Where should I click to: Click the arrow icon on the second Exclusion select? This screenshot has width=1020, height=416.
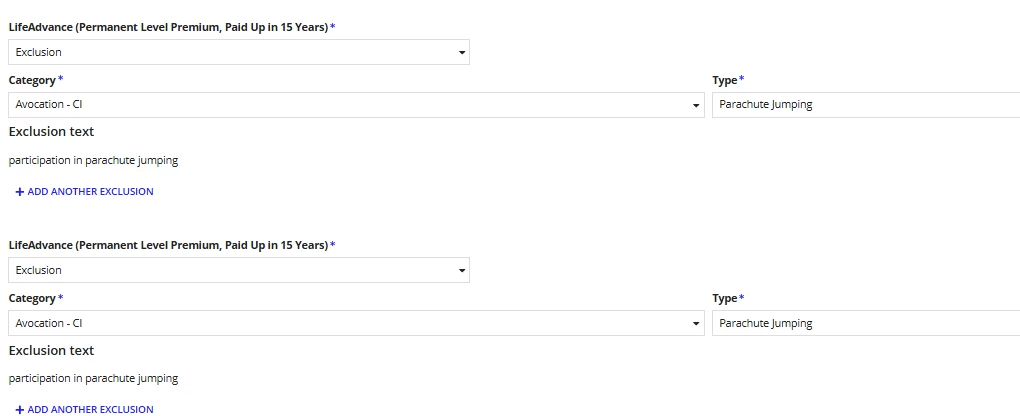462,271
